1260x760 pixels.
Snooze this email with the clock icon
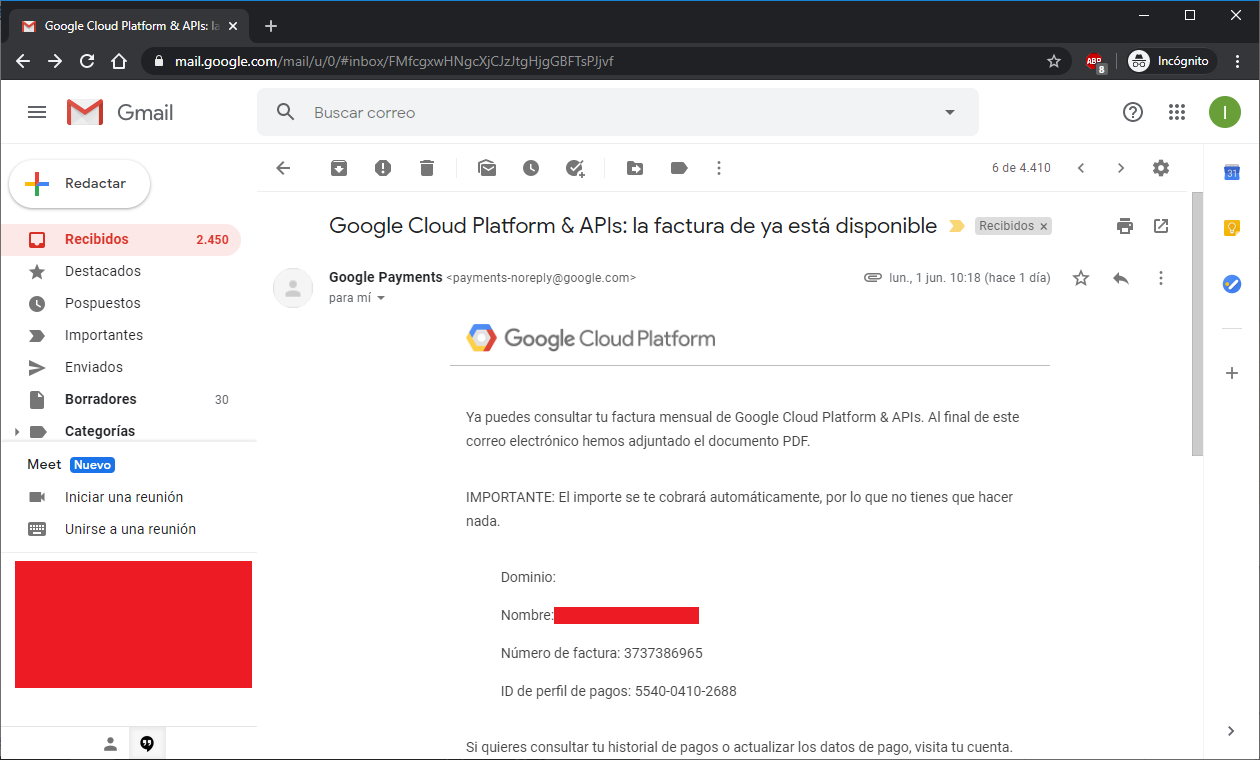tap(531, 168)
